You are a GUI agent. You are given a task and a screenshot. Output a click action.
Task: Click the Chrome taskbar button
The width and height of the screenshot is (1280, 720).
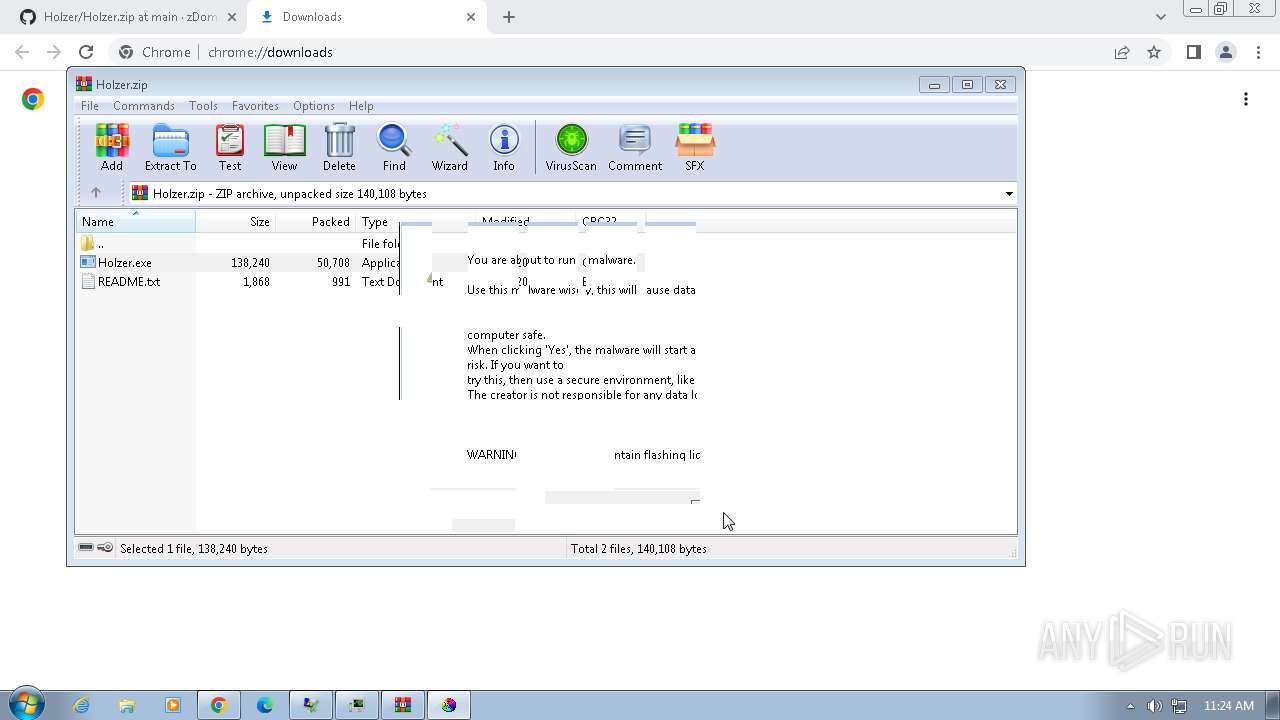[219, 705]
